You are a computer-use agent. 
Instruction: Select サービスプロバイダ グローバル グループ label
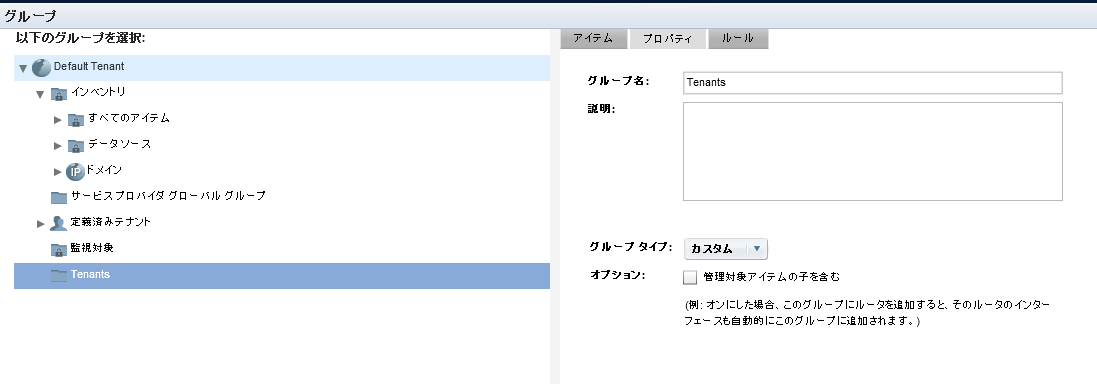point(168,196)
